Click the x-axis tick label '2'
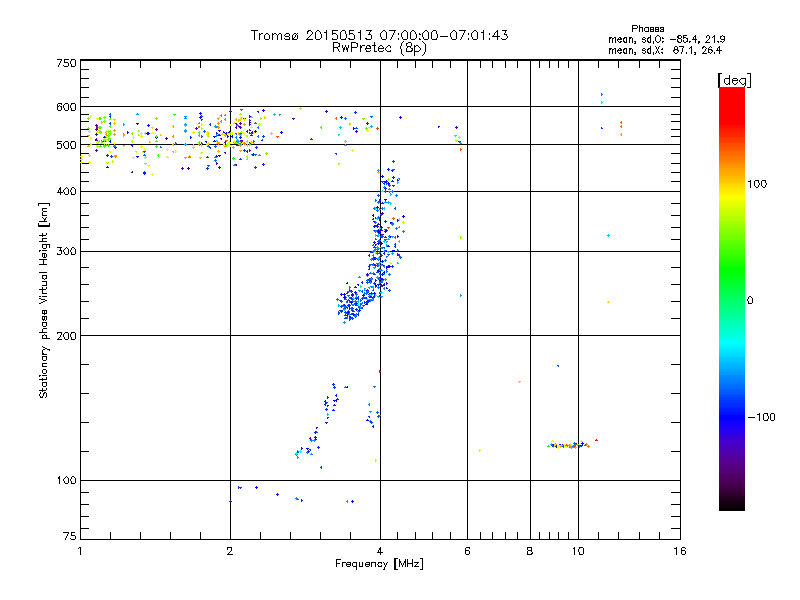This screenshot has height=600, width=800. [x=230, y=551]
